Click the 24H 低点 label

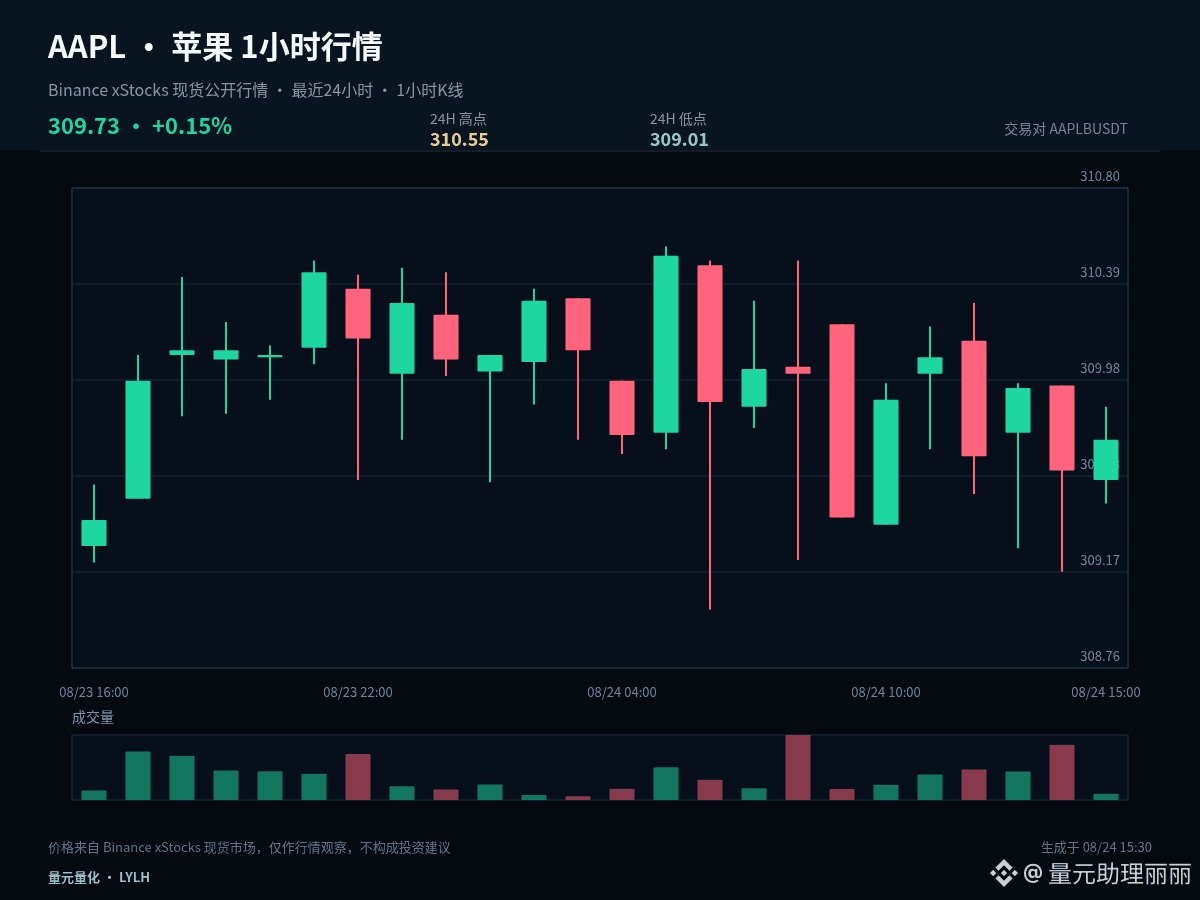tap(678, 119)
